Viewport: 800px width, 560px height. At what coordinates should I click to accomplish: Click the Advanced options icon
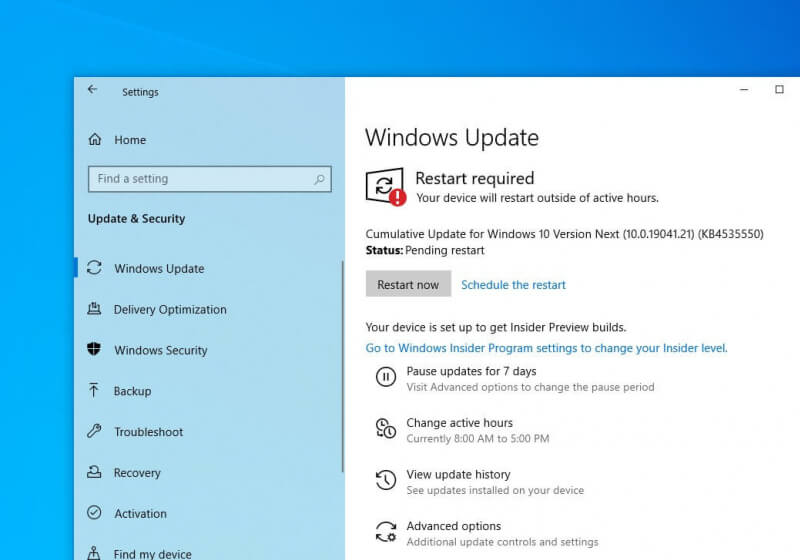[385, 532]
